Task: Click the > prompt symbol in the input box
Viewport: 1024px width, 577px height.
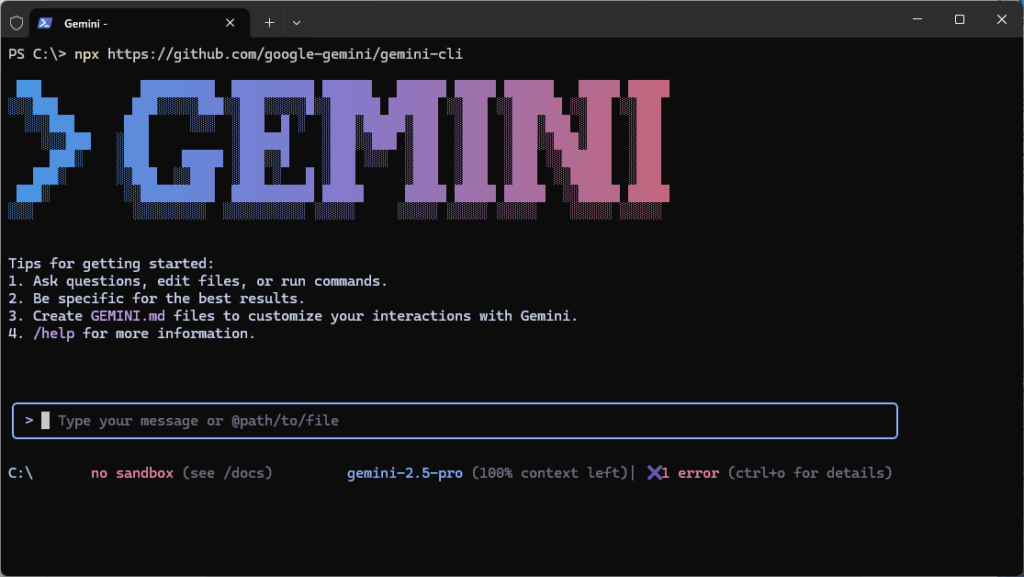Action: (29, 420)
